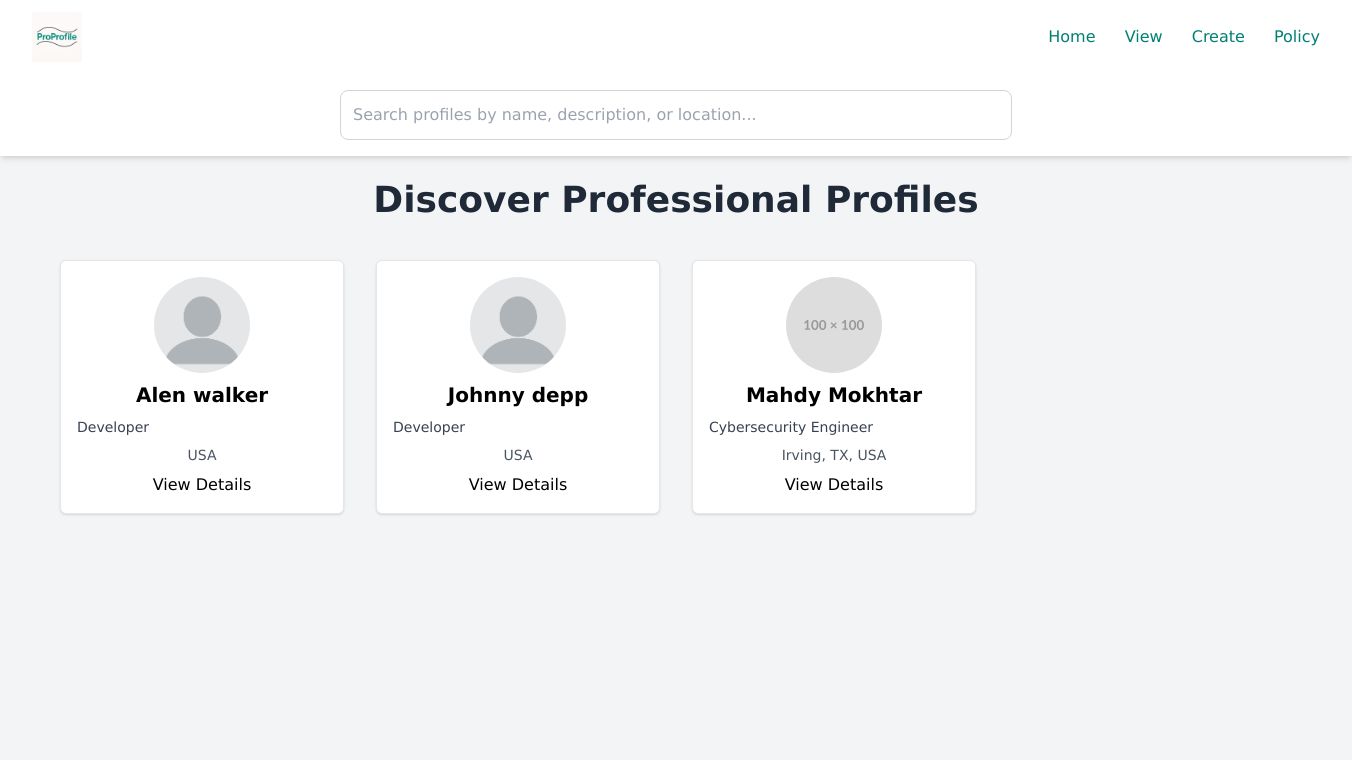Click USA location on Johnny depp's card
Viewport: 1352px width, 760px height.
click(518, 456)
